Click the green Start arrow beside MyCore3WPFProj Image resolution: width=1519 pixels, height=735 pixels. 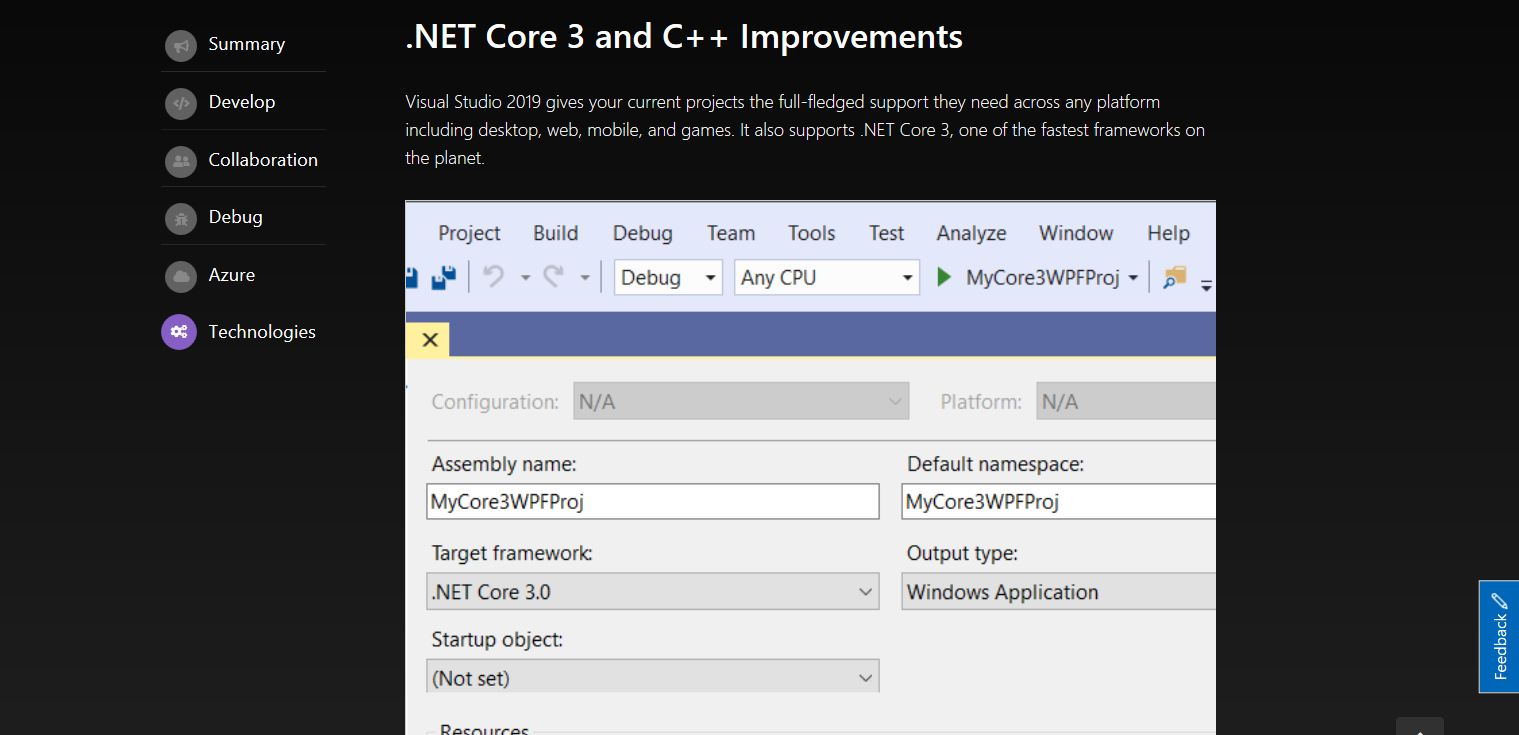(x=944, y=278)
